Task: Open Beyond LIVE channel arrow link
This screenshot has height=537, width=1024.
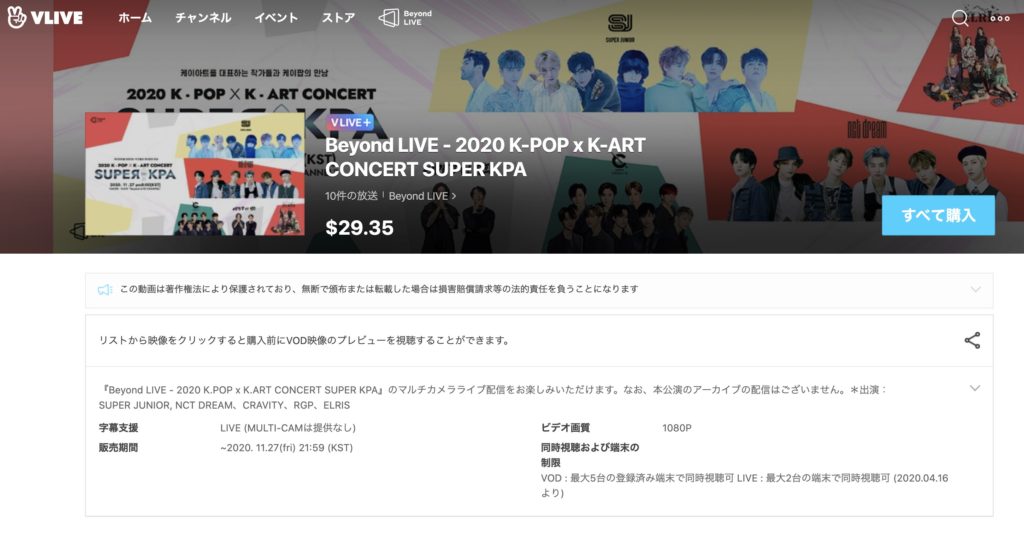Action: (x=423, y=196)
